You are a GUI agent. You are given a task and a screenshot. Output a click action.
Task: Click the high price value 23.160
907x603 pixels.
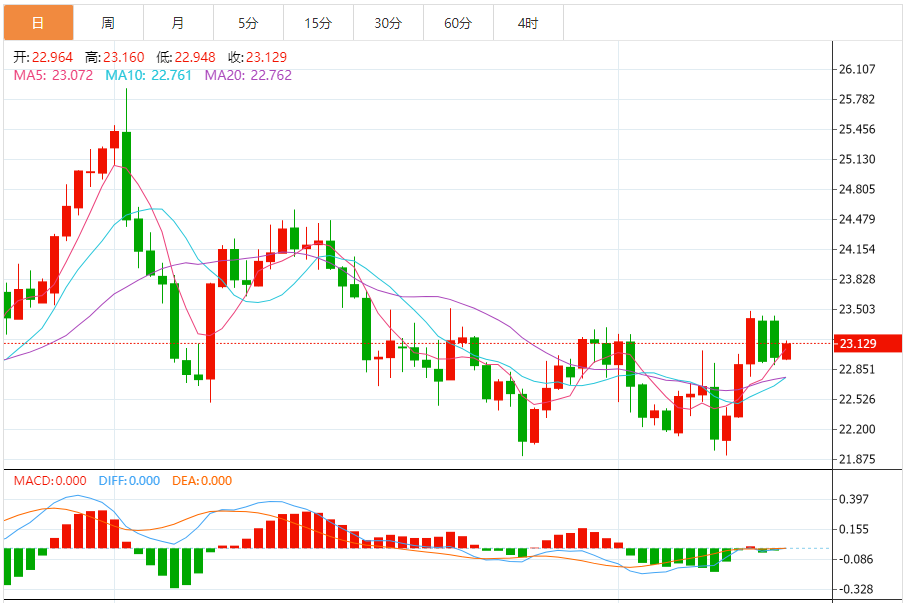pos(124,57)
